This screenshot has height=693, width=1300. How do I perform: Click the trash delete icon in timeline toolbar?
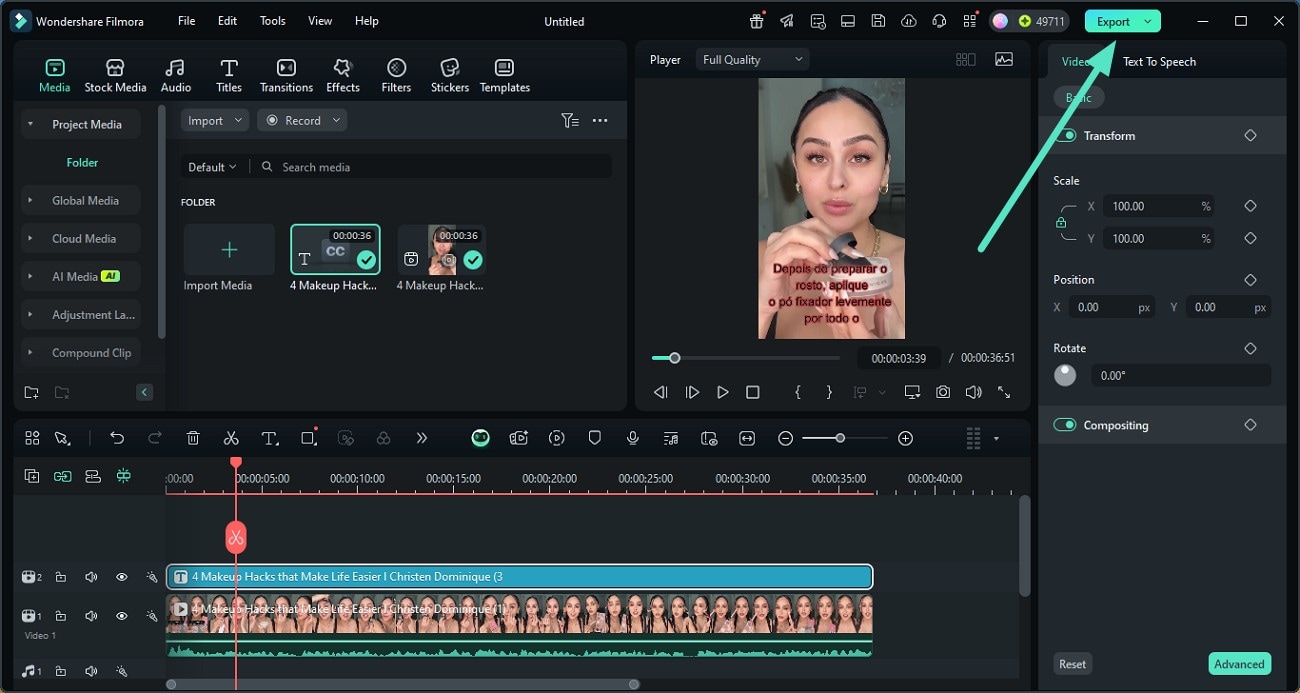193,438
